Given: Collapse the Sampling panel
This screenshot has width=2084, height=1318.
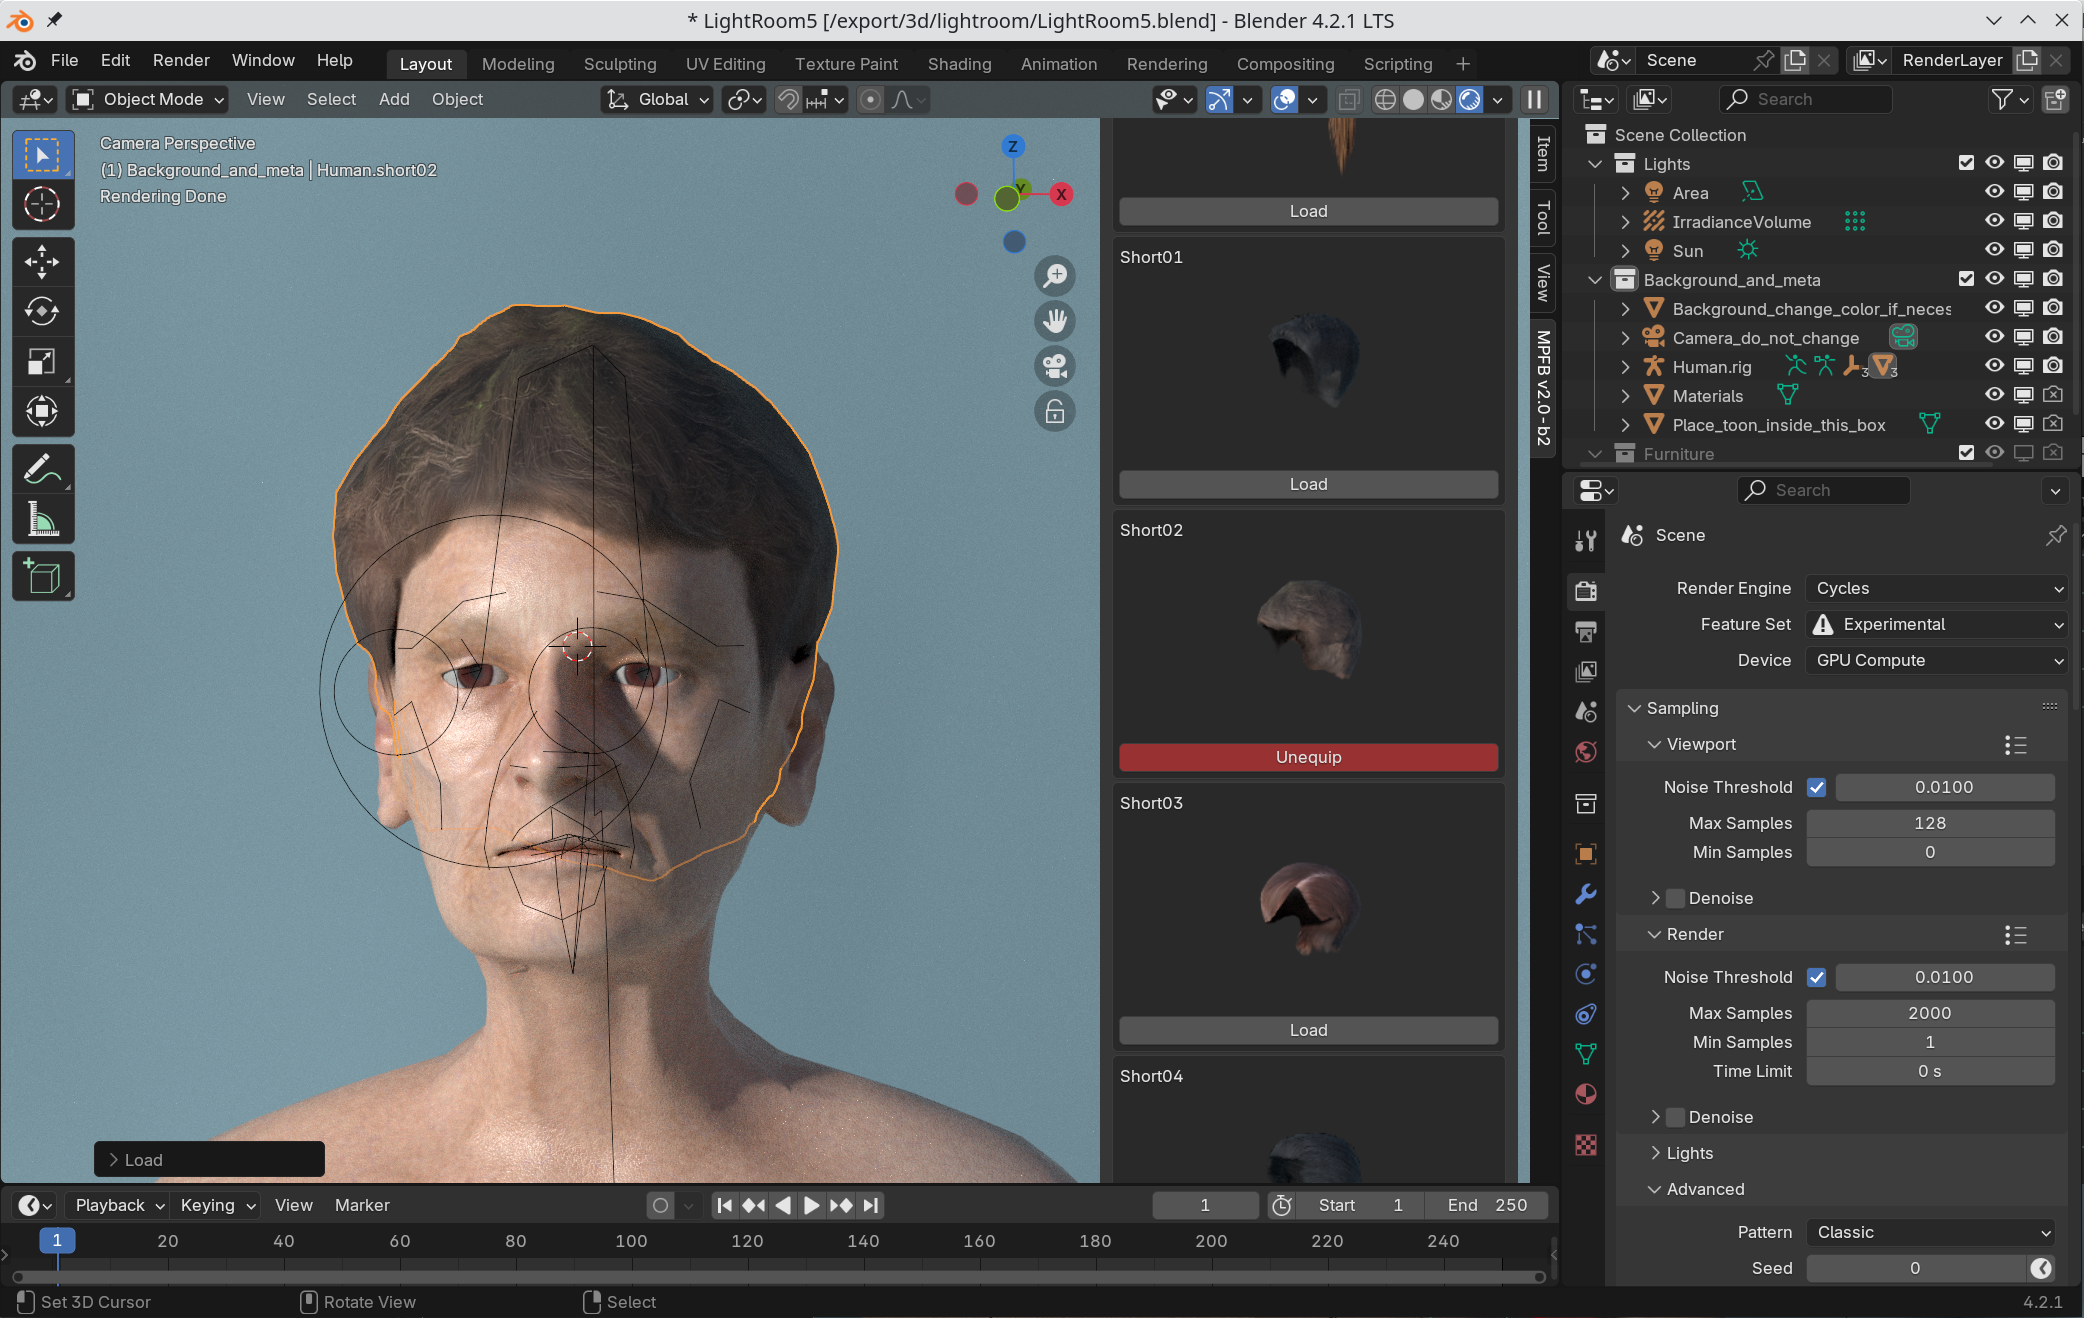Looking at the screenshot, I should tap(1682, 708).
